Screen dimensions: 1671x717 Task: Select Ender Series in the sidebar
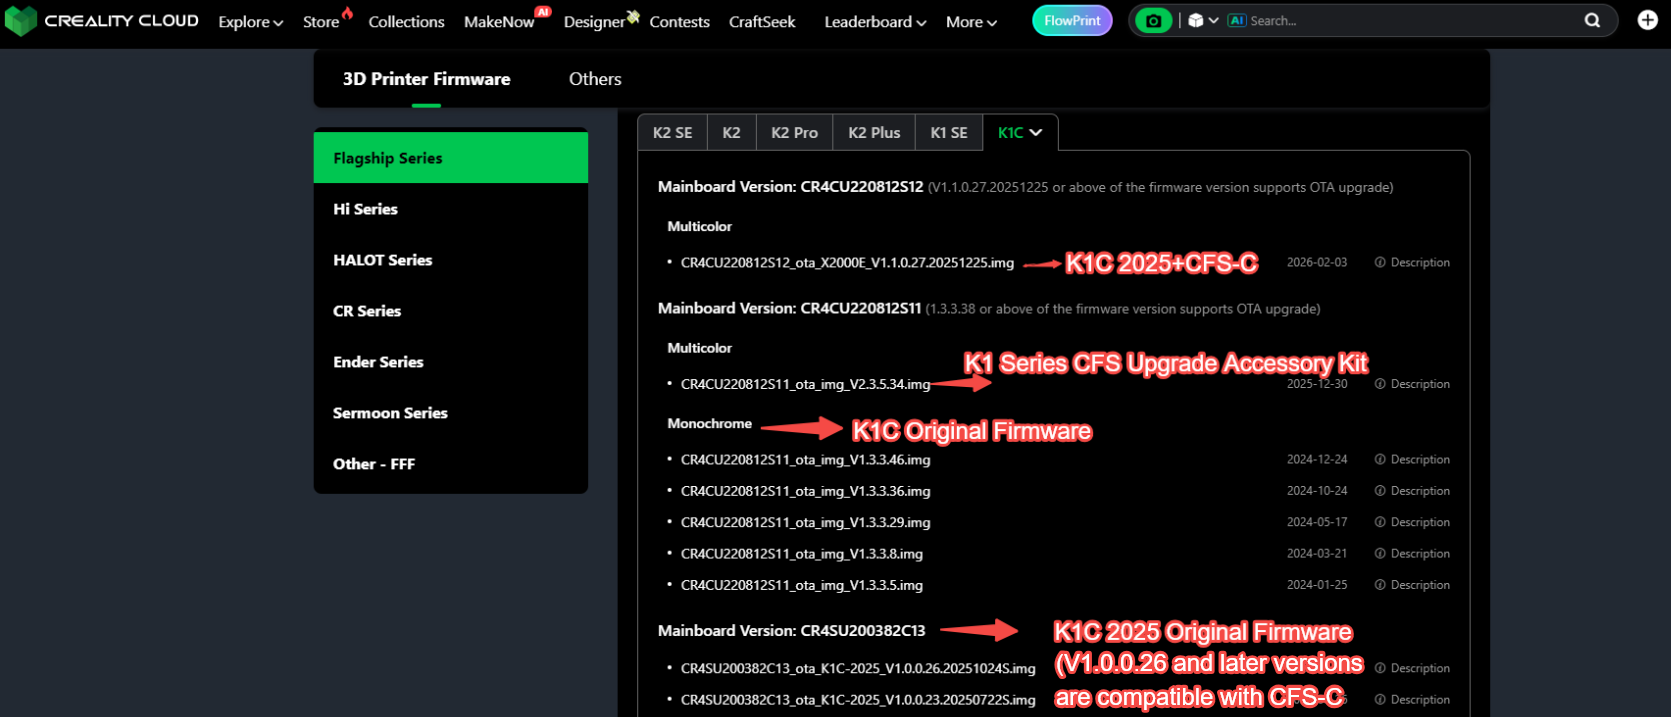point(378,362)
